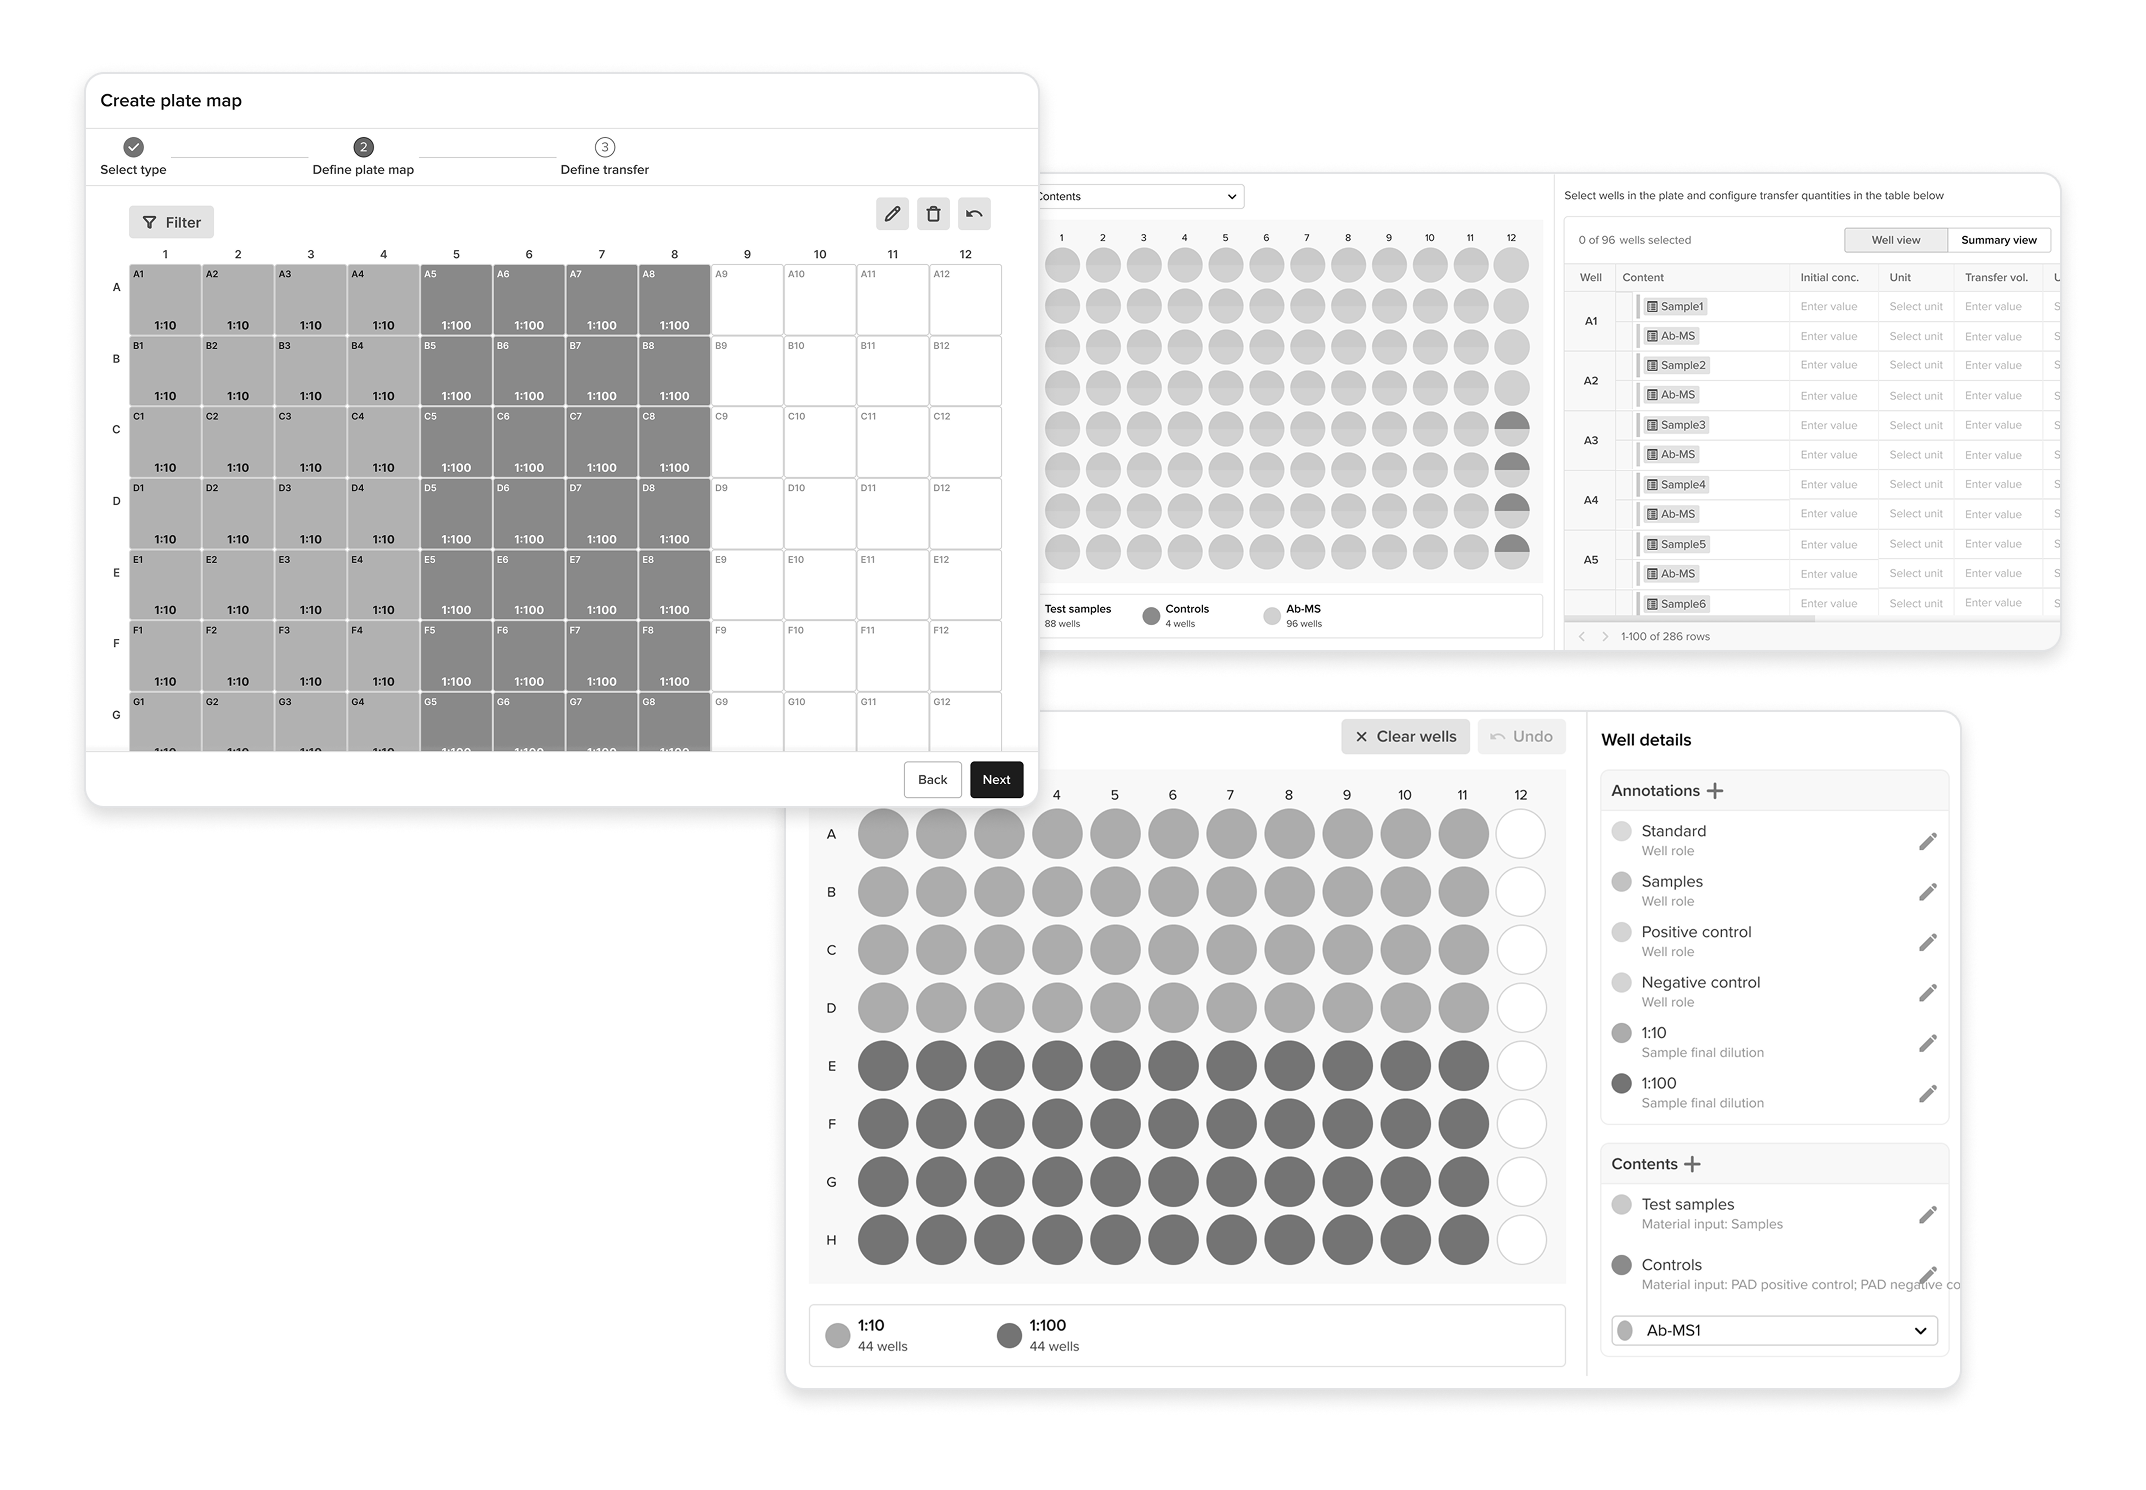Open Select unit for Sample1 row
This screenshot has width=2146, height=1490.
point(1916,307)
